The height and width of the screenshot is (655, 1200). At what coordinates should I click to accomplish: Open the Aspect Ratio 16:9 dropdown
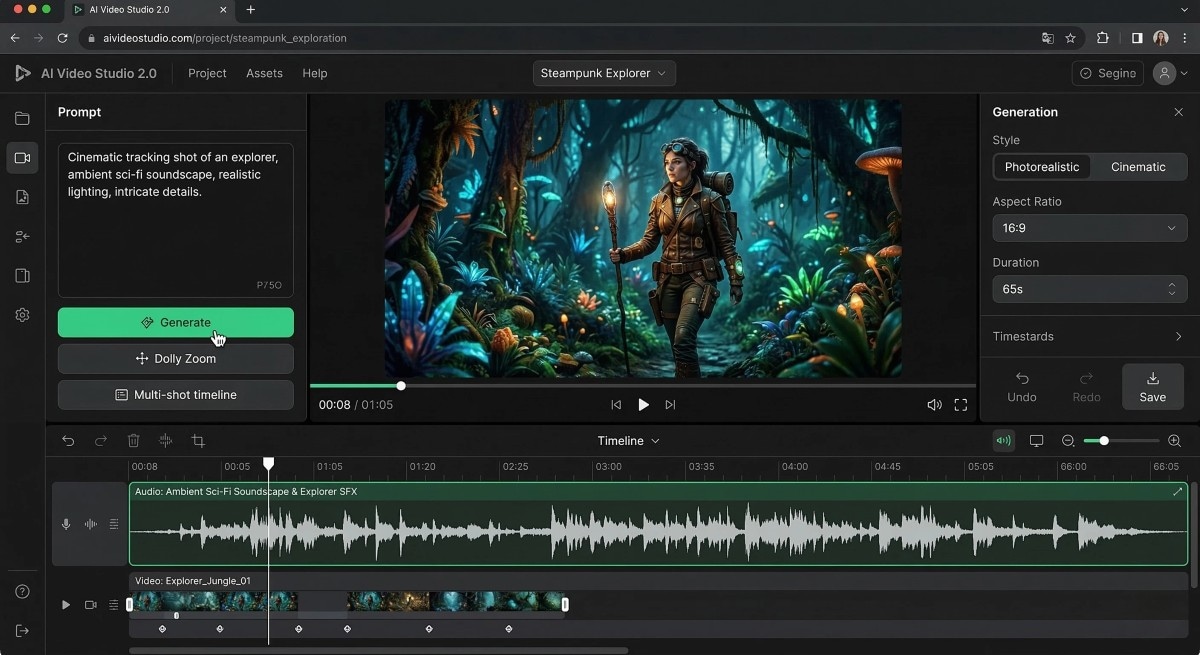(x=1089, y=228)
